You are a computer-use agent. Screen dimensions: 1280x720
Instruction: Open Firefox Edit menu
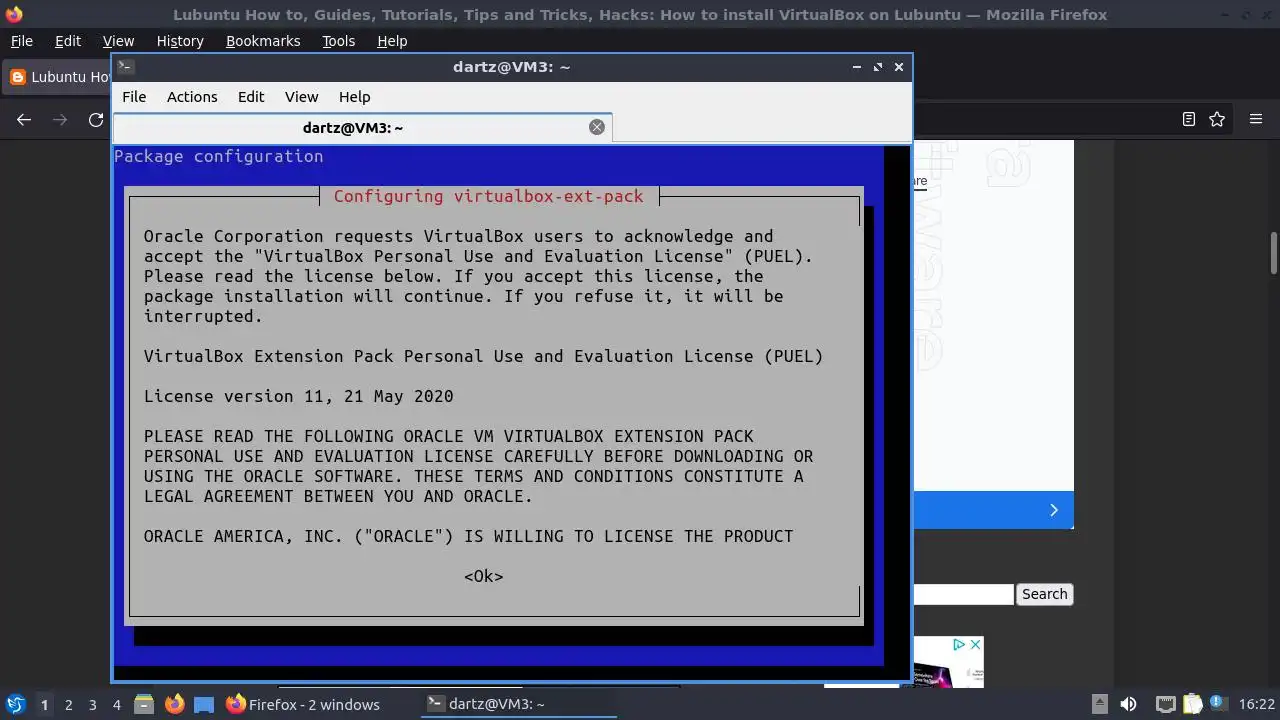68,41
